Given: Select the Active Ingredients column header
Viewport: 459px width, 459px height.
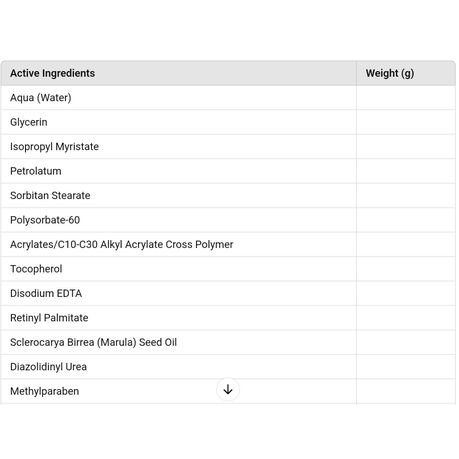Looking at the screenshot, I should click(x=179, y=73).
